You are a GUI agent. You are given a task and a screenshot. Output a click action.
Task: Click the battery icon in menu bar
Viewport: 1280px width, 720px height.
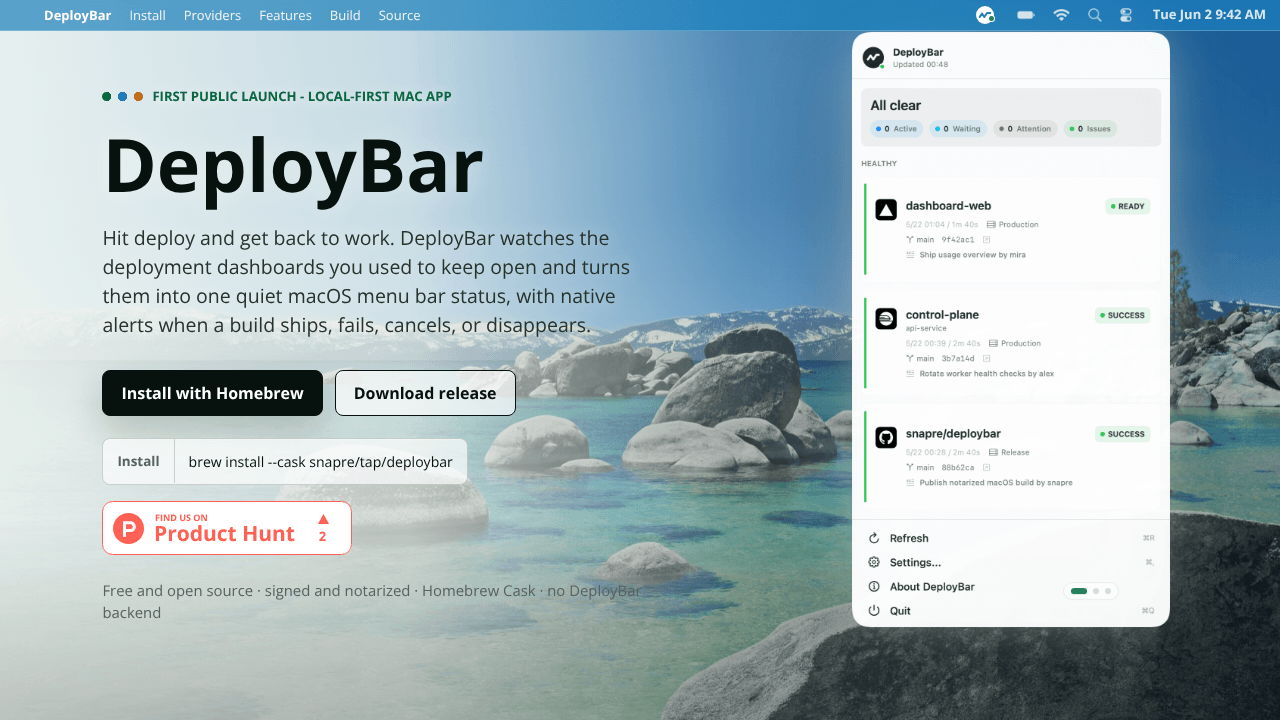1026,15
